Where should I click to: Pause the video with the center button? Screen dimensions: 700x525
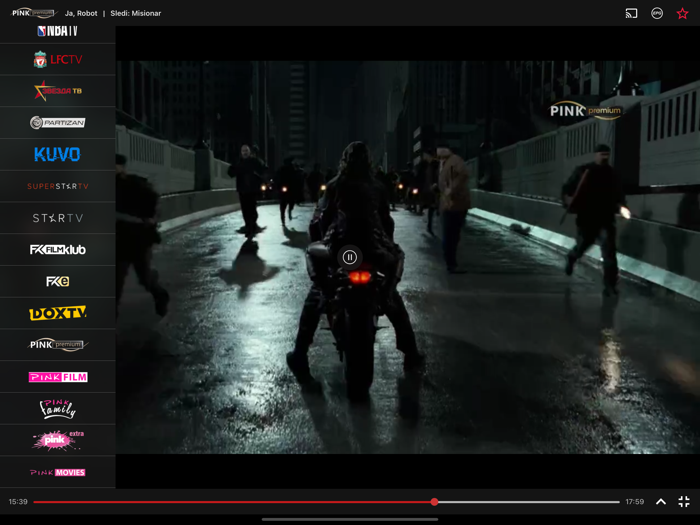[350, 257]
